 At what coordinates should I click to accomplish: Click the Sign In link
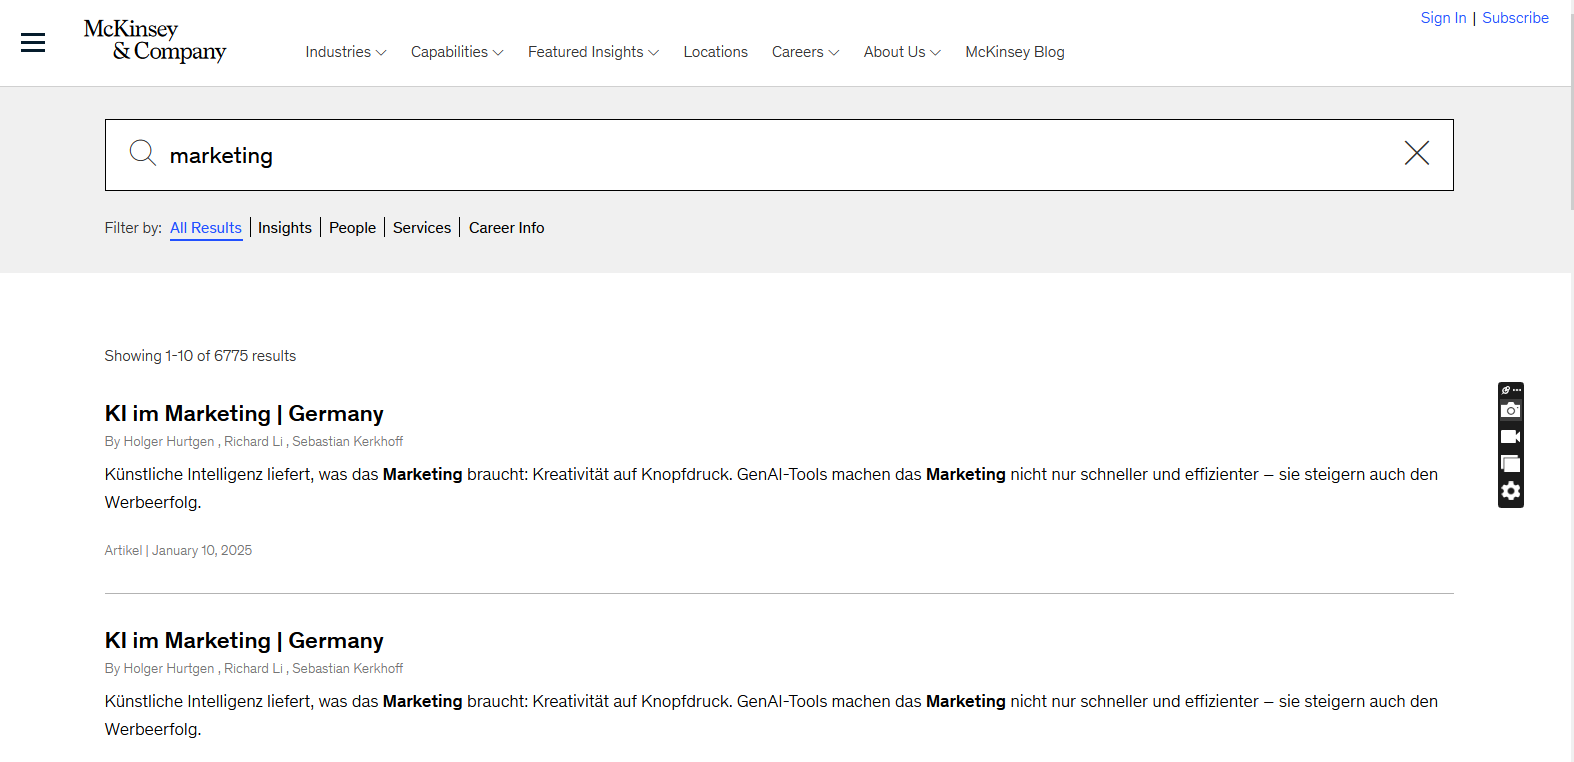1443,18
